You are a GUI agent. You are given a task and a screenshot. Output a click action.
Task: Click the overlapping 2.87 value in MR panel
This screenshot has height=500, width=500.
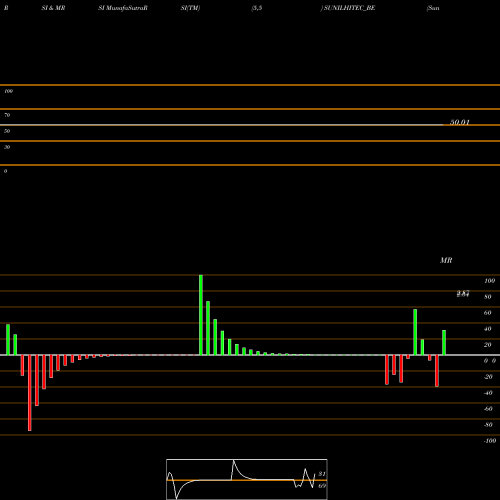[463, 293]
